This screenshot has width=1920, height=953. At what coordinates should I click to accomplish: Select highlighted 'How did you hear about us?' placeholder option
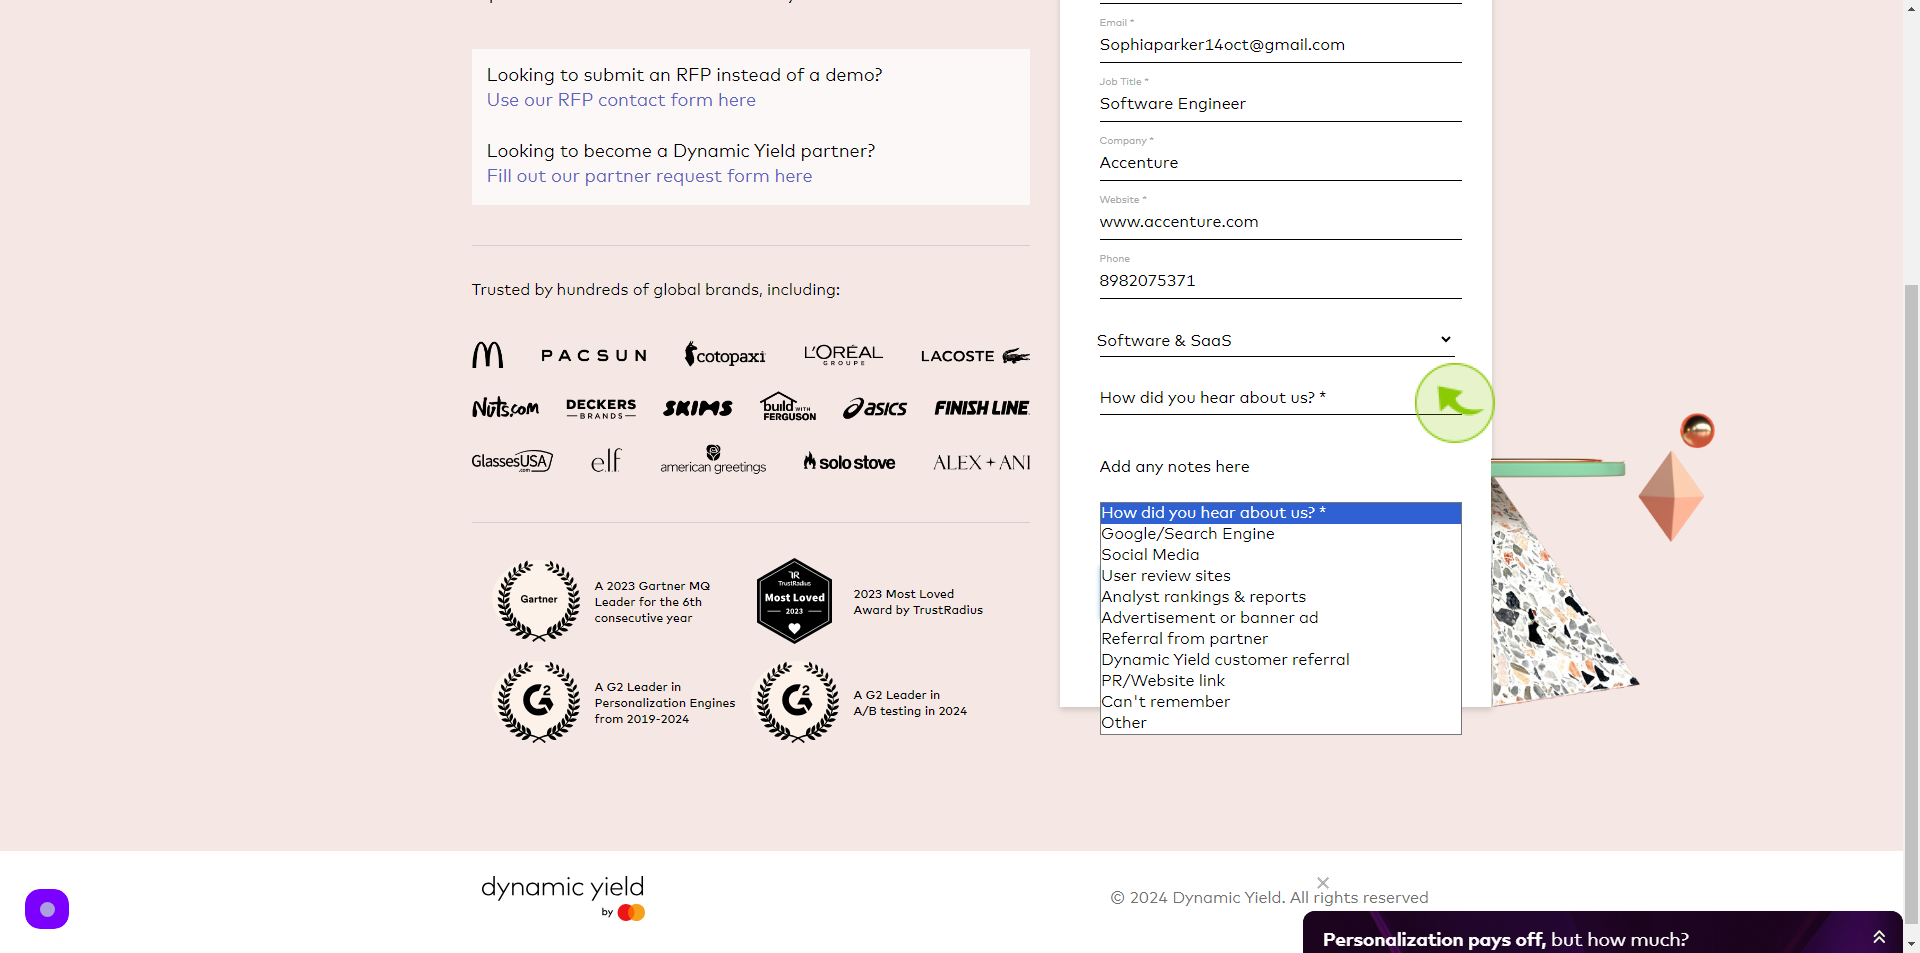click(1280, 513)
